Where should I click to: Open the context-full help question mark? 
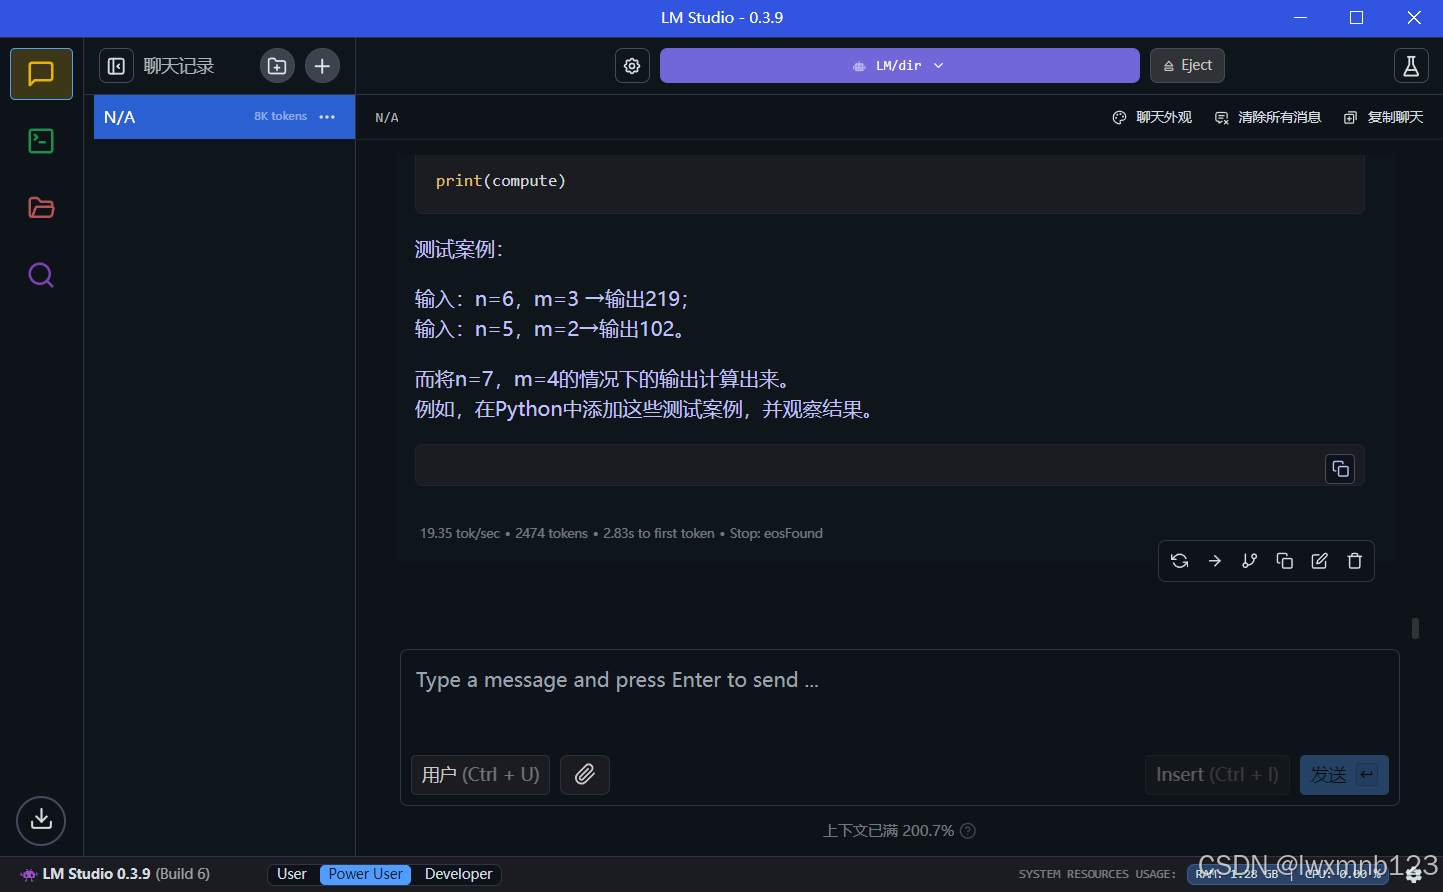coord(968,831)
